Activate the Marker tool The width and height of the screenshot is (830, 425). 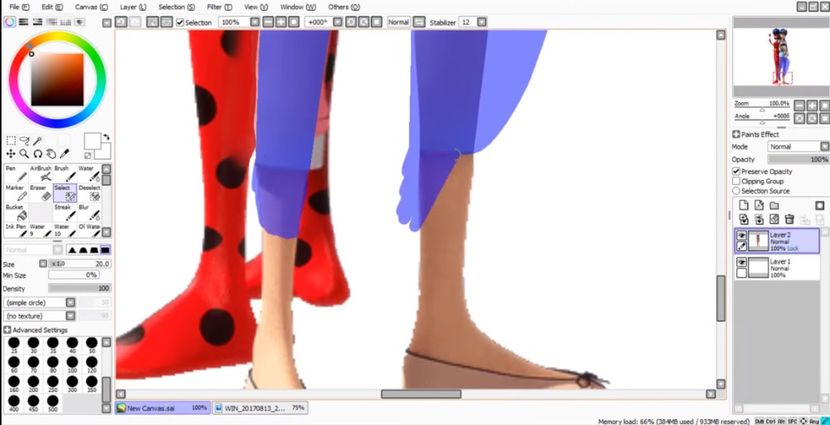(x=15, y=193)
